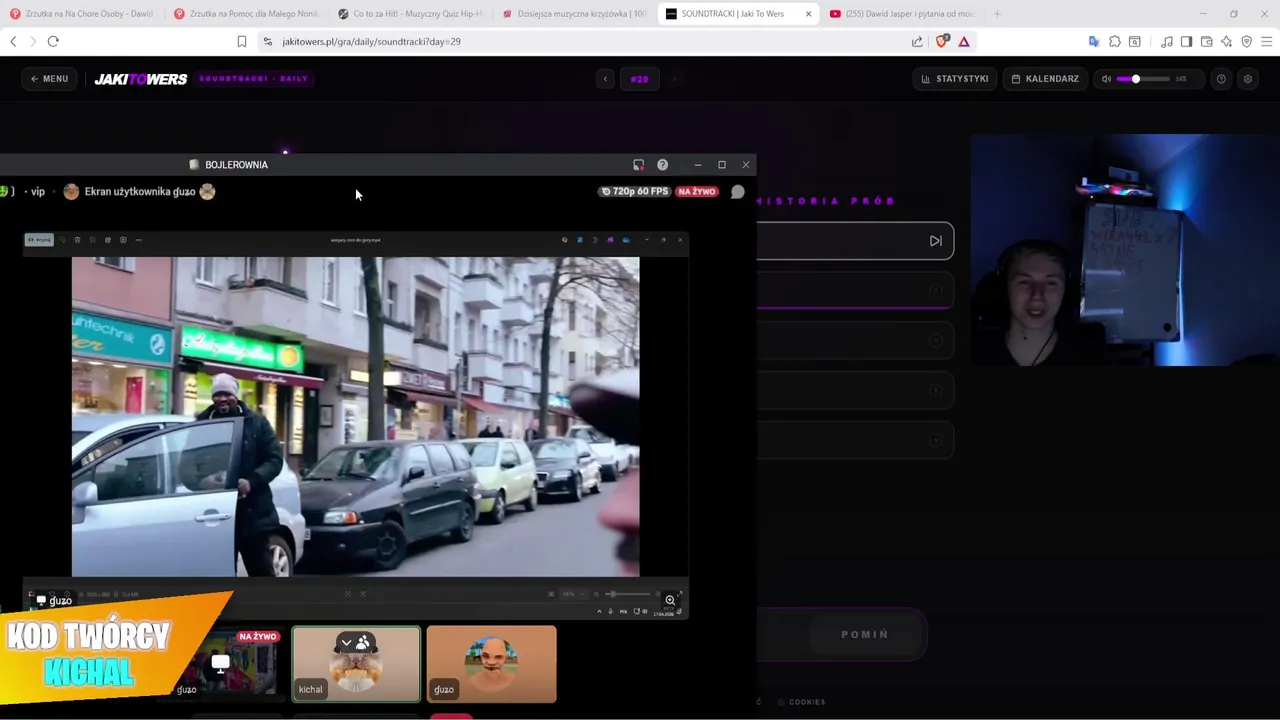Open the translate page icon

(1093, 42)
